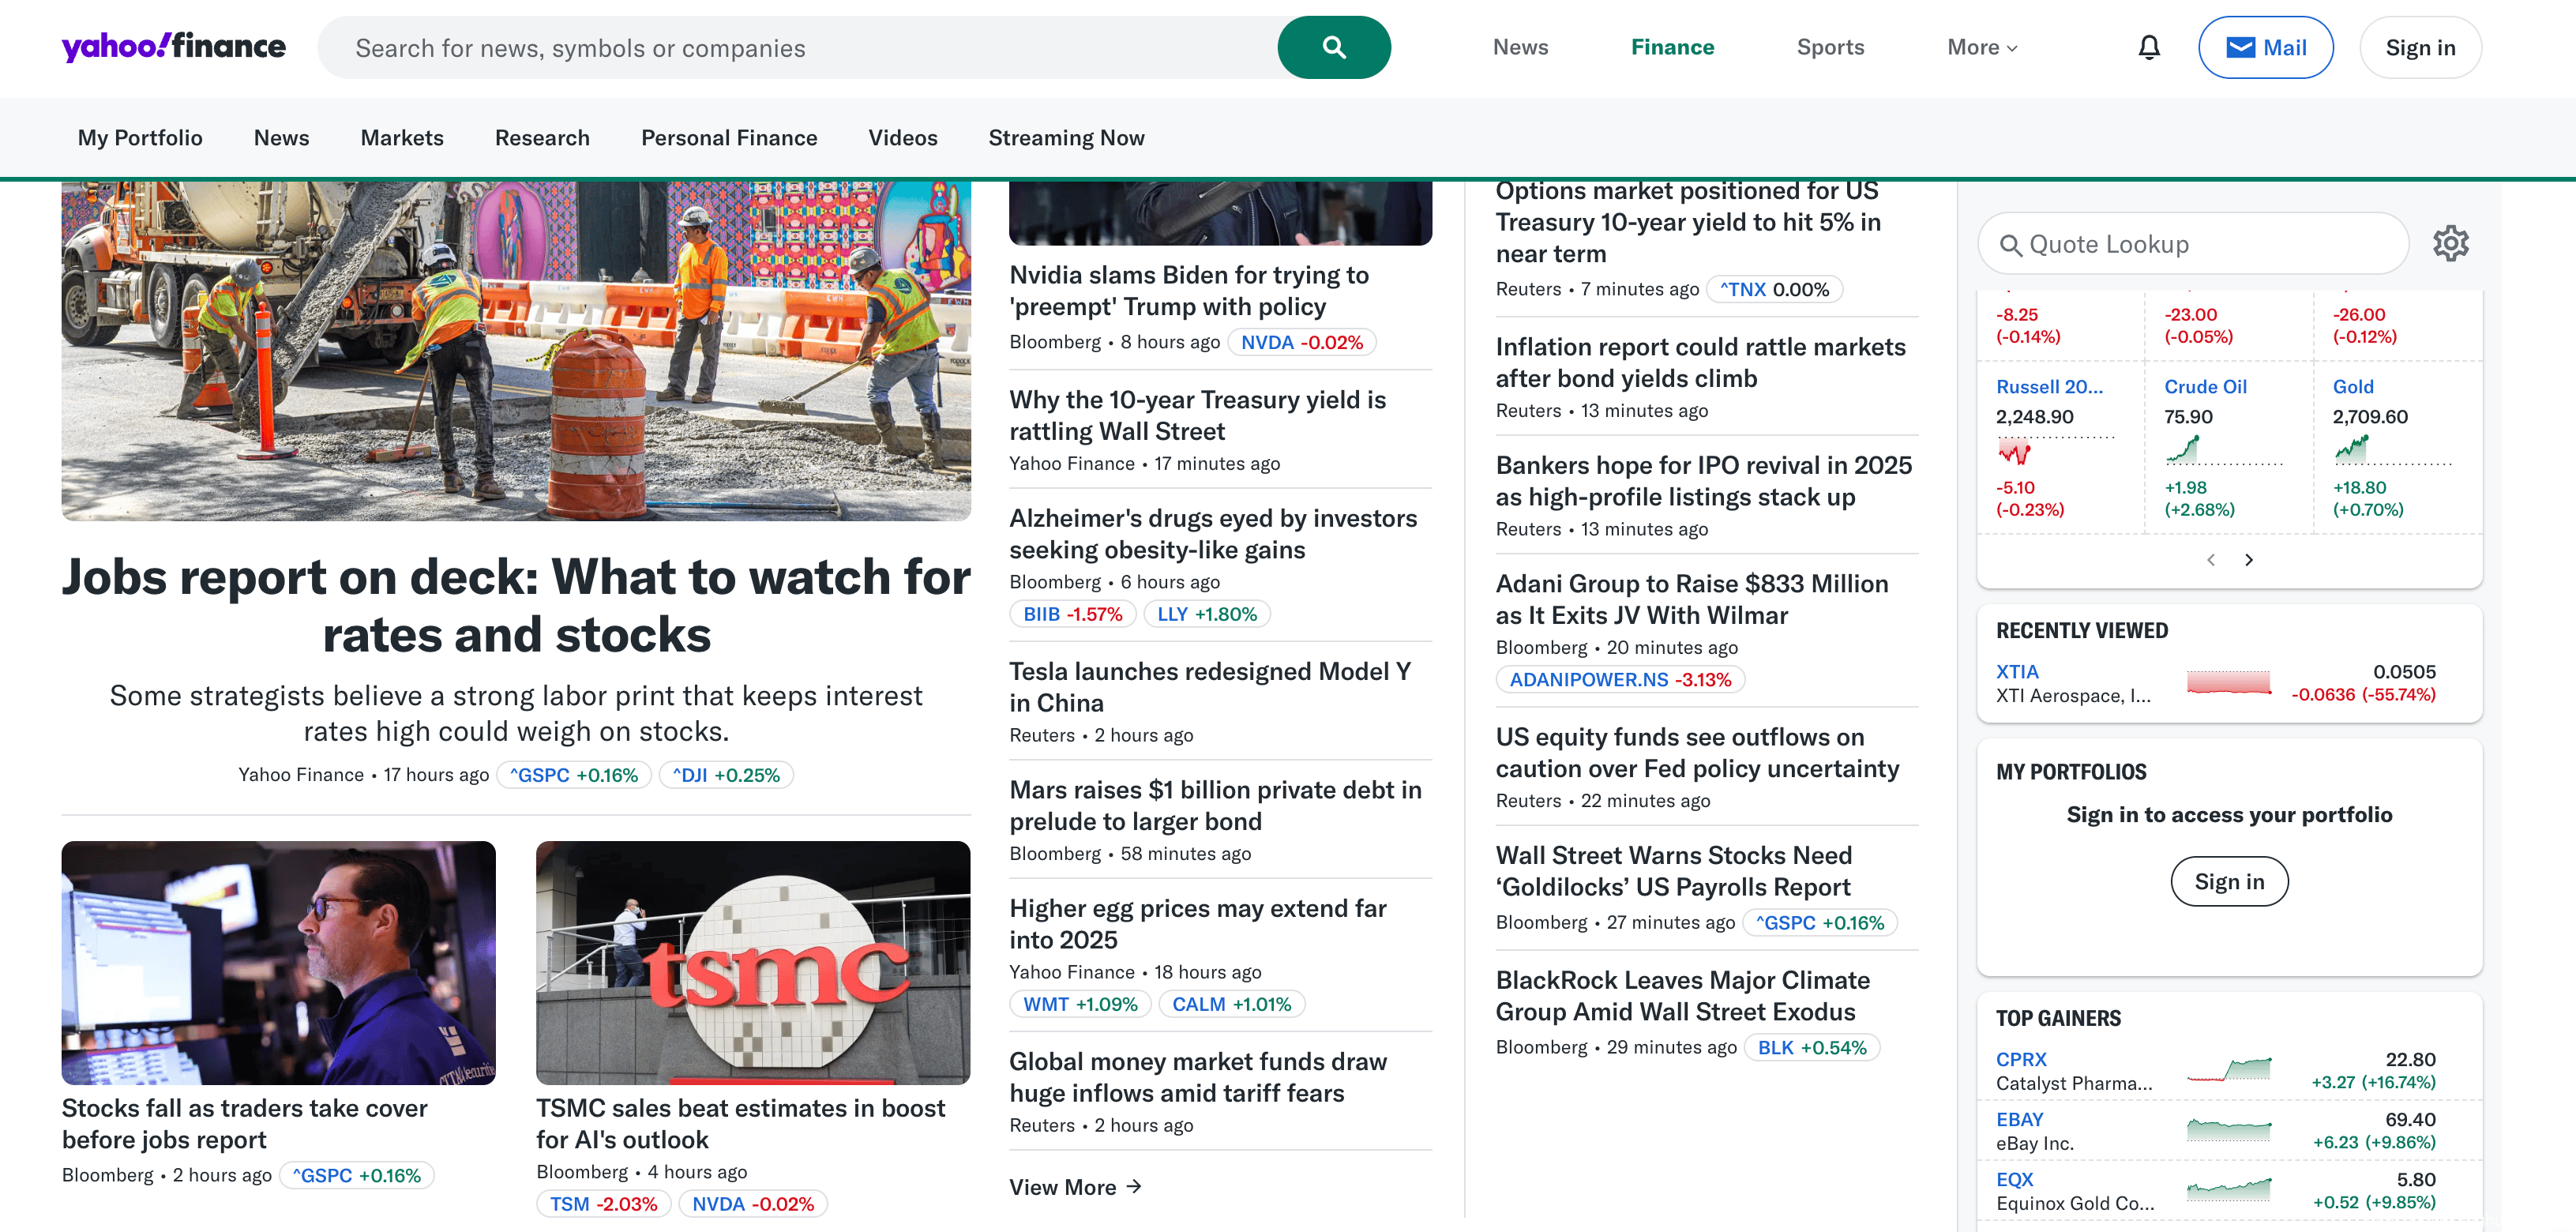The height and width of the screenshot is (1232, 2576).
Task: Click the XTIA mini chart
Action: coord(2228,683)
